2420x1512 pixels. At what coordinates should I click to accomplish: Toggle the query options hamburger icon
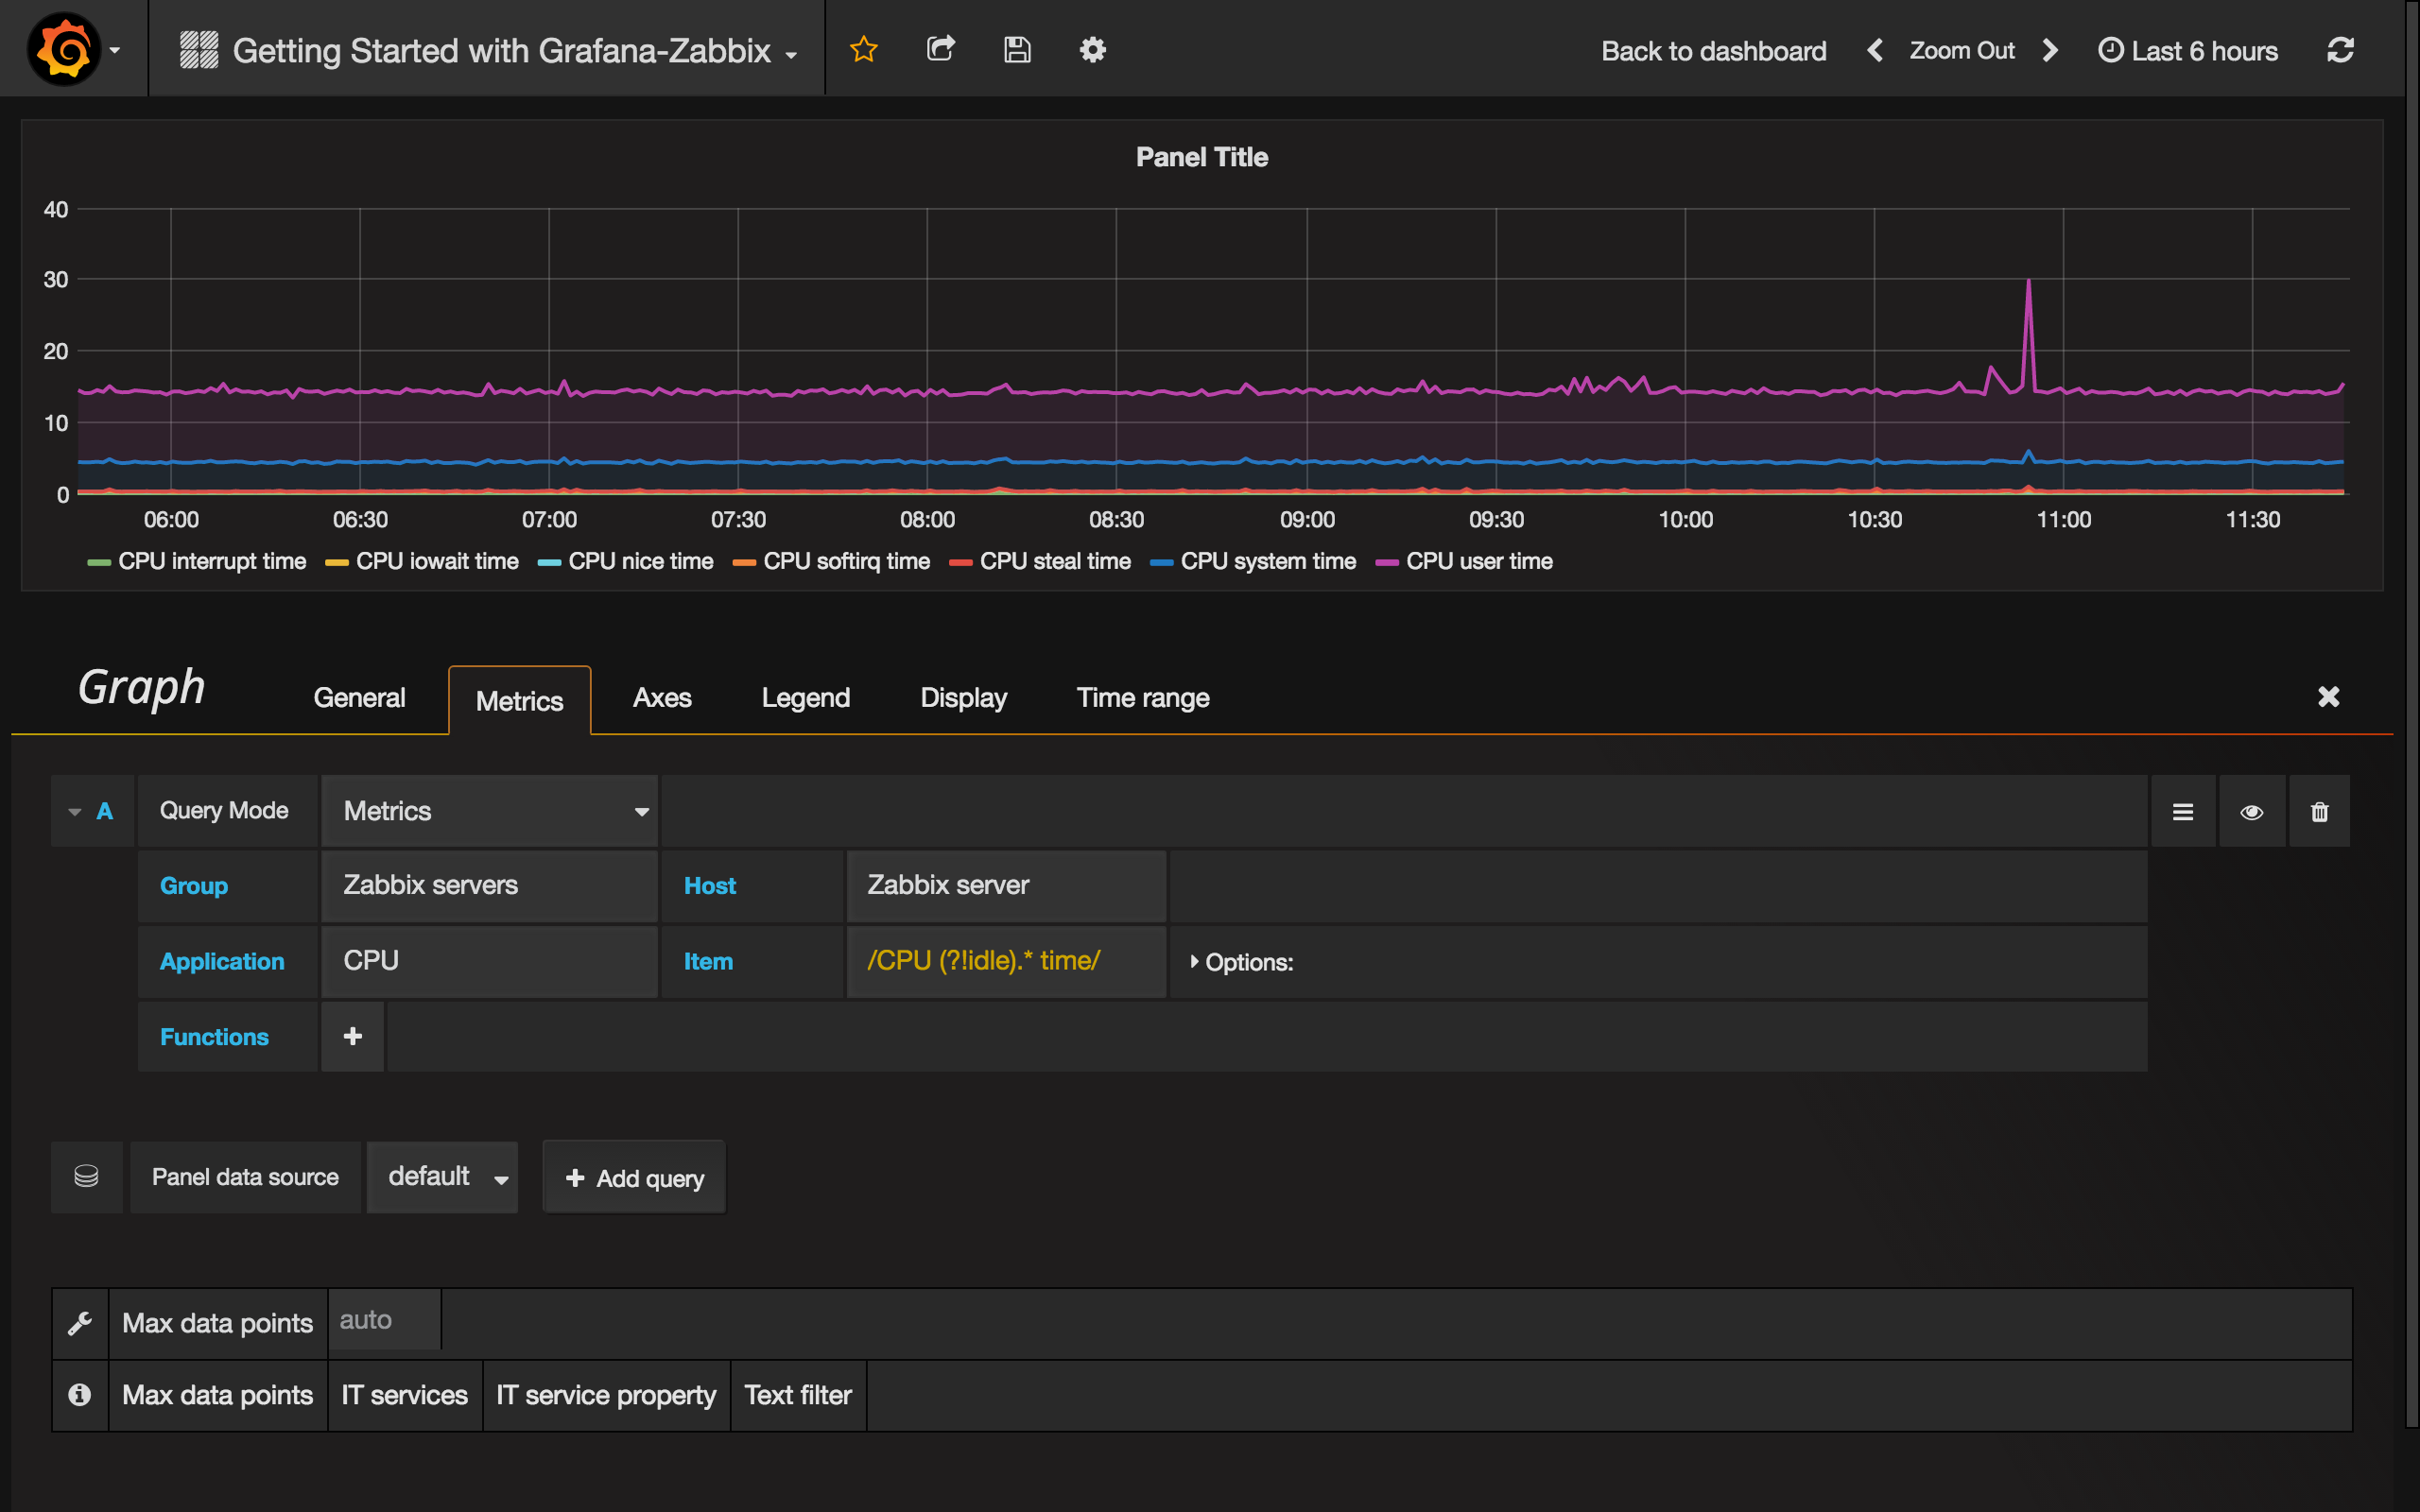[x=2182, y=810]
